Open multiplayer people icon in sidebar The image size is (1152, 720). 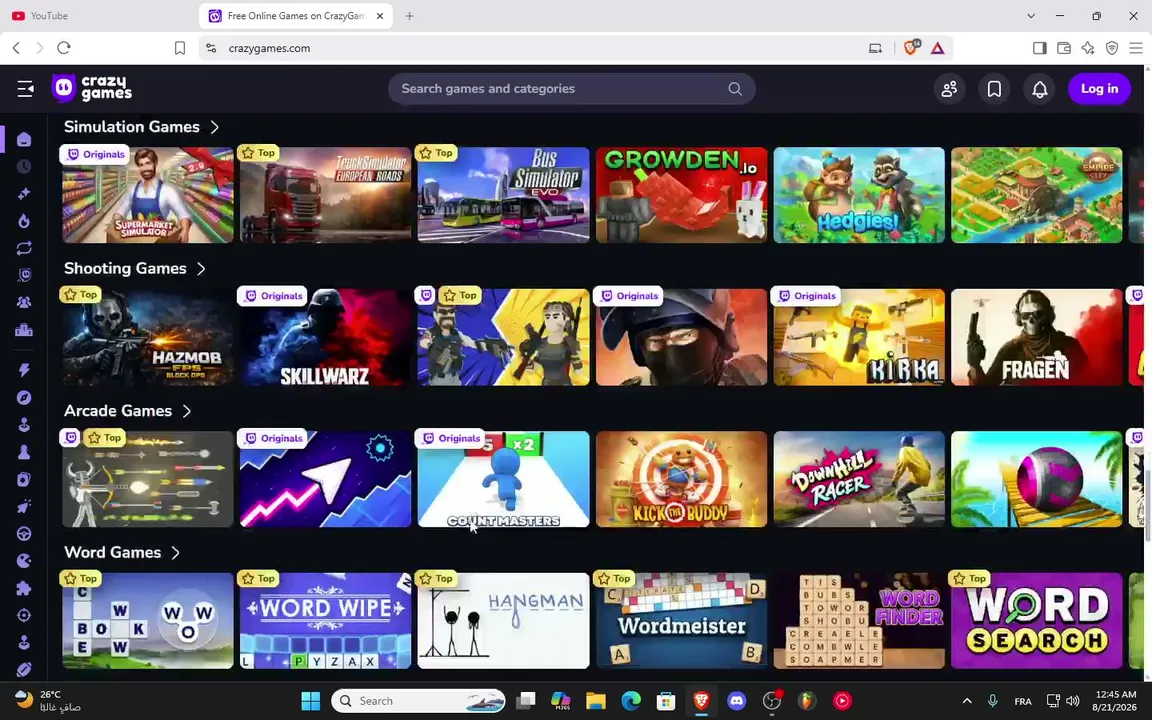coord(24,302)
